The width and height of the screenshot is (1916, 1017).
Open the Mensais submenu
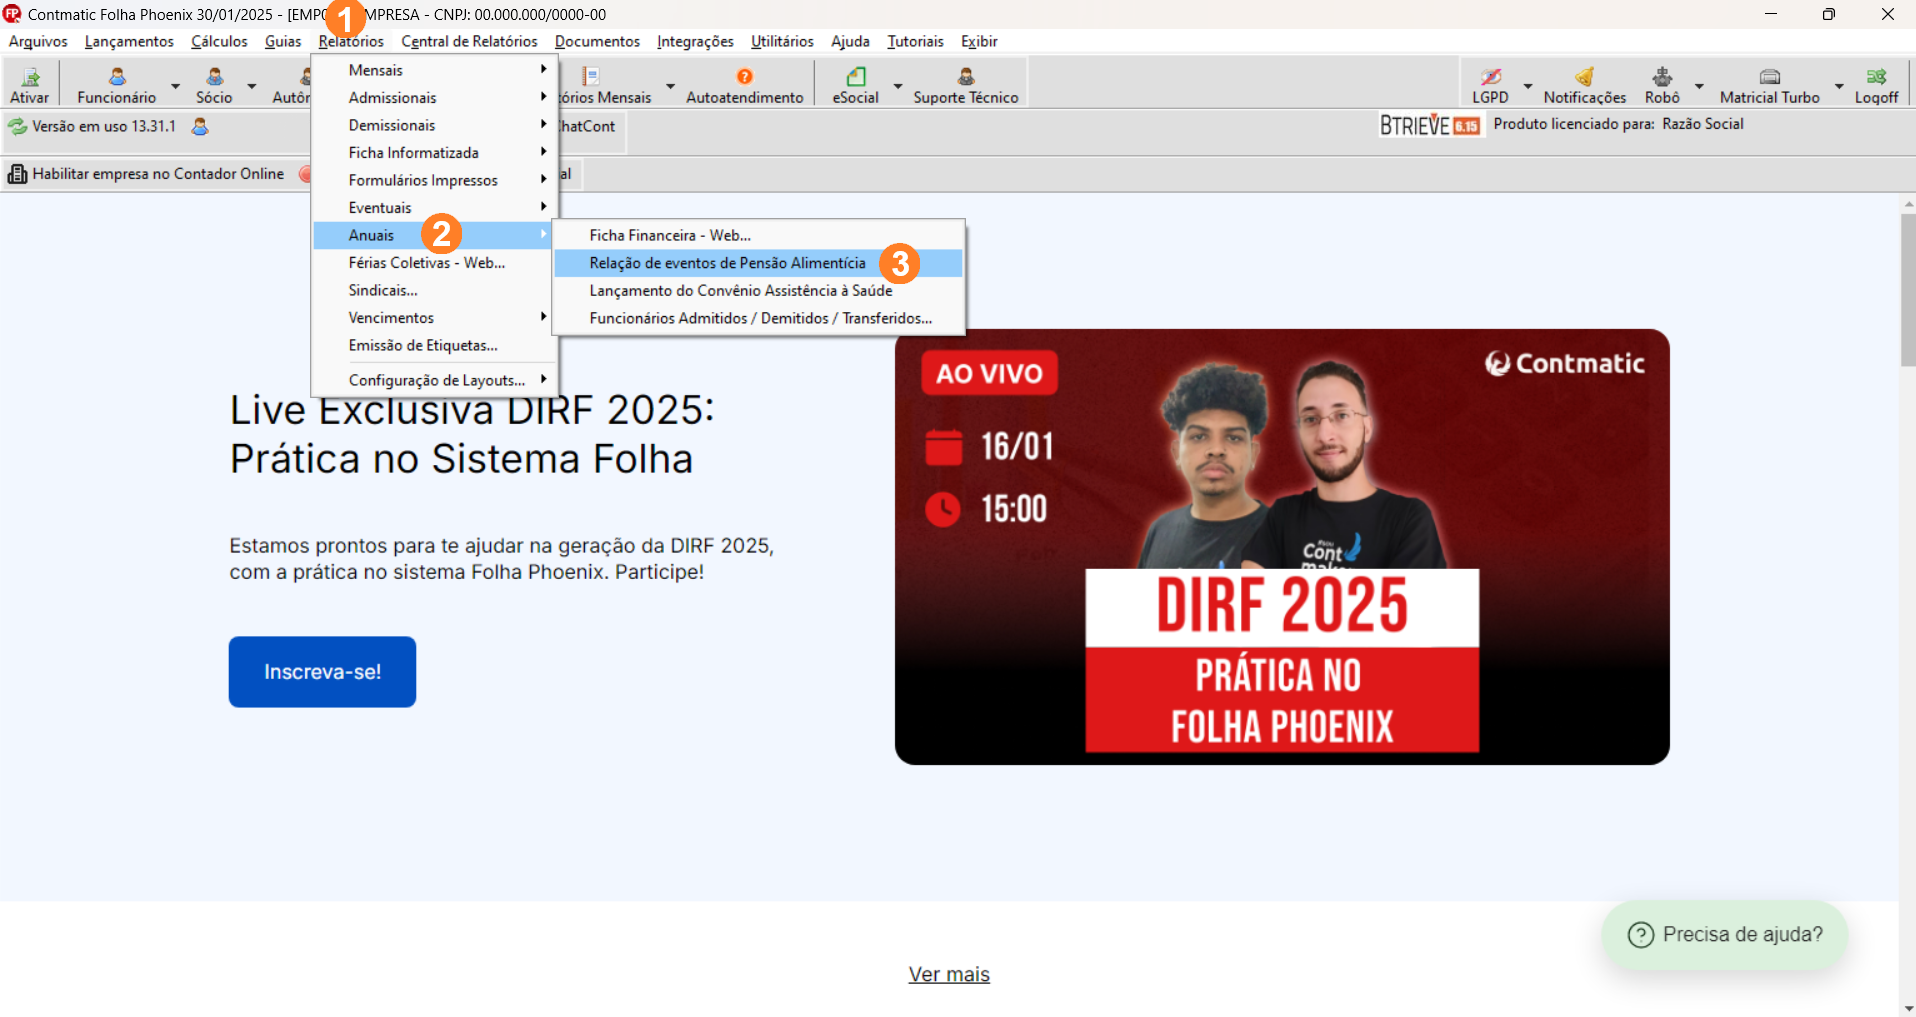(x=434, y=70)
